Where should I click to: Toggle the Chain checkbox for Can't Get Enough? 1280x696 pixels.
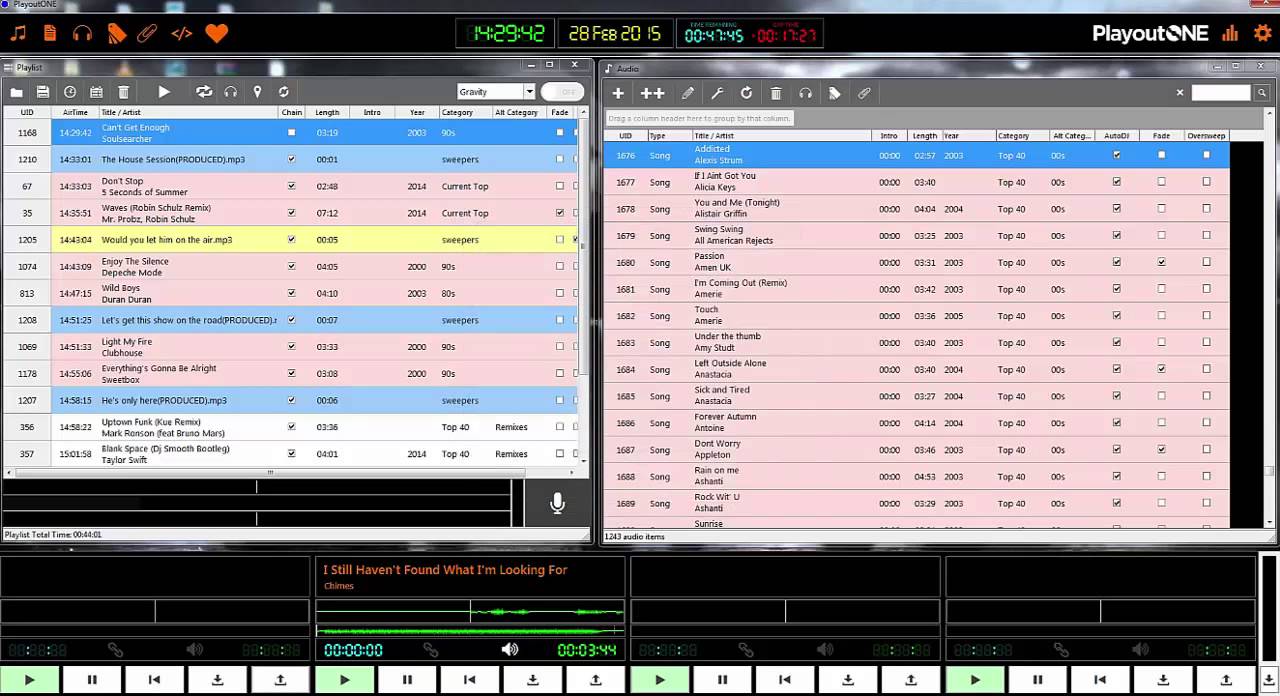click(x=291, y=132)
